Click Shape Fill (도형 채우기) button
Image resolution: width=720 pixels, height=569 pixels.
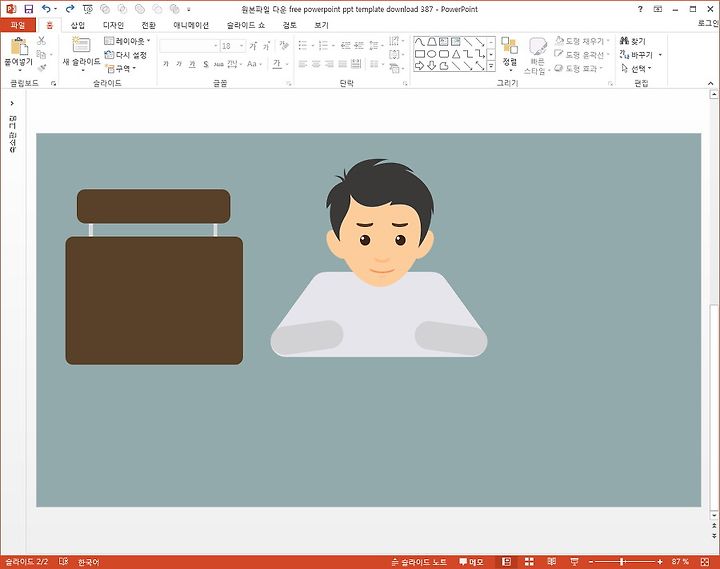[582, 41]
